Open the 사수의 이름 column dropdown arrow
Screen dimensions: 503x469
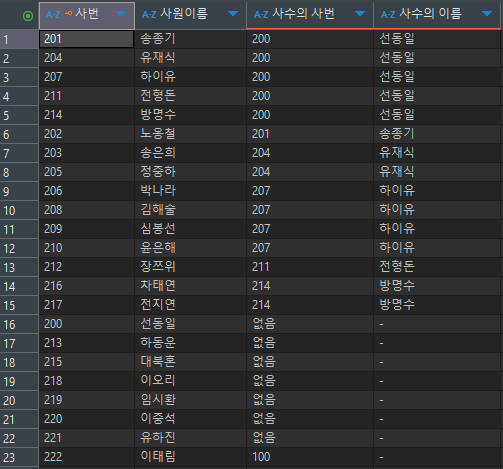[x=487, y=14]
